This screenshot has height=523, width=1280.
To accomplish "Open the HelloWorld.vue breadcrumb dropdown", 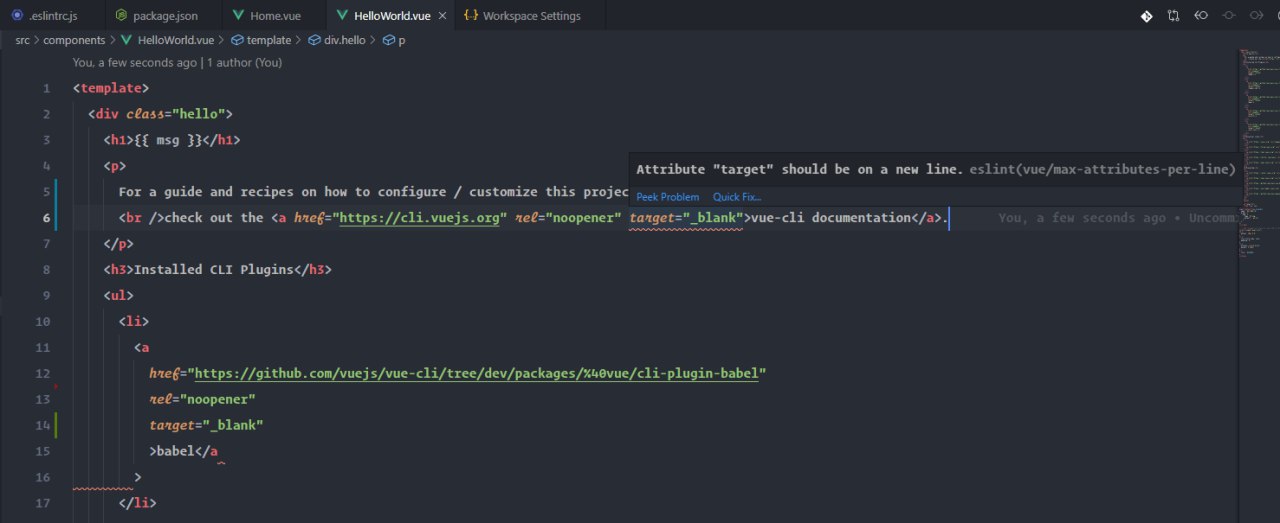I will pos(166,40).
